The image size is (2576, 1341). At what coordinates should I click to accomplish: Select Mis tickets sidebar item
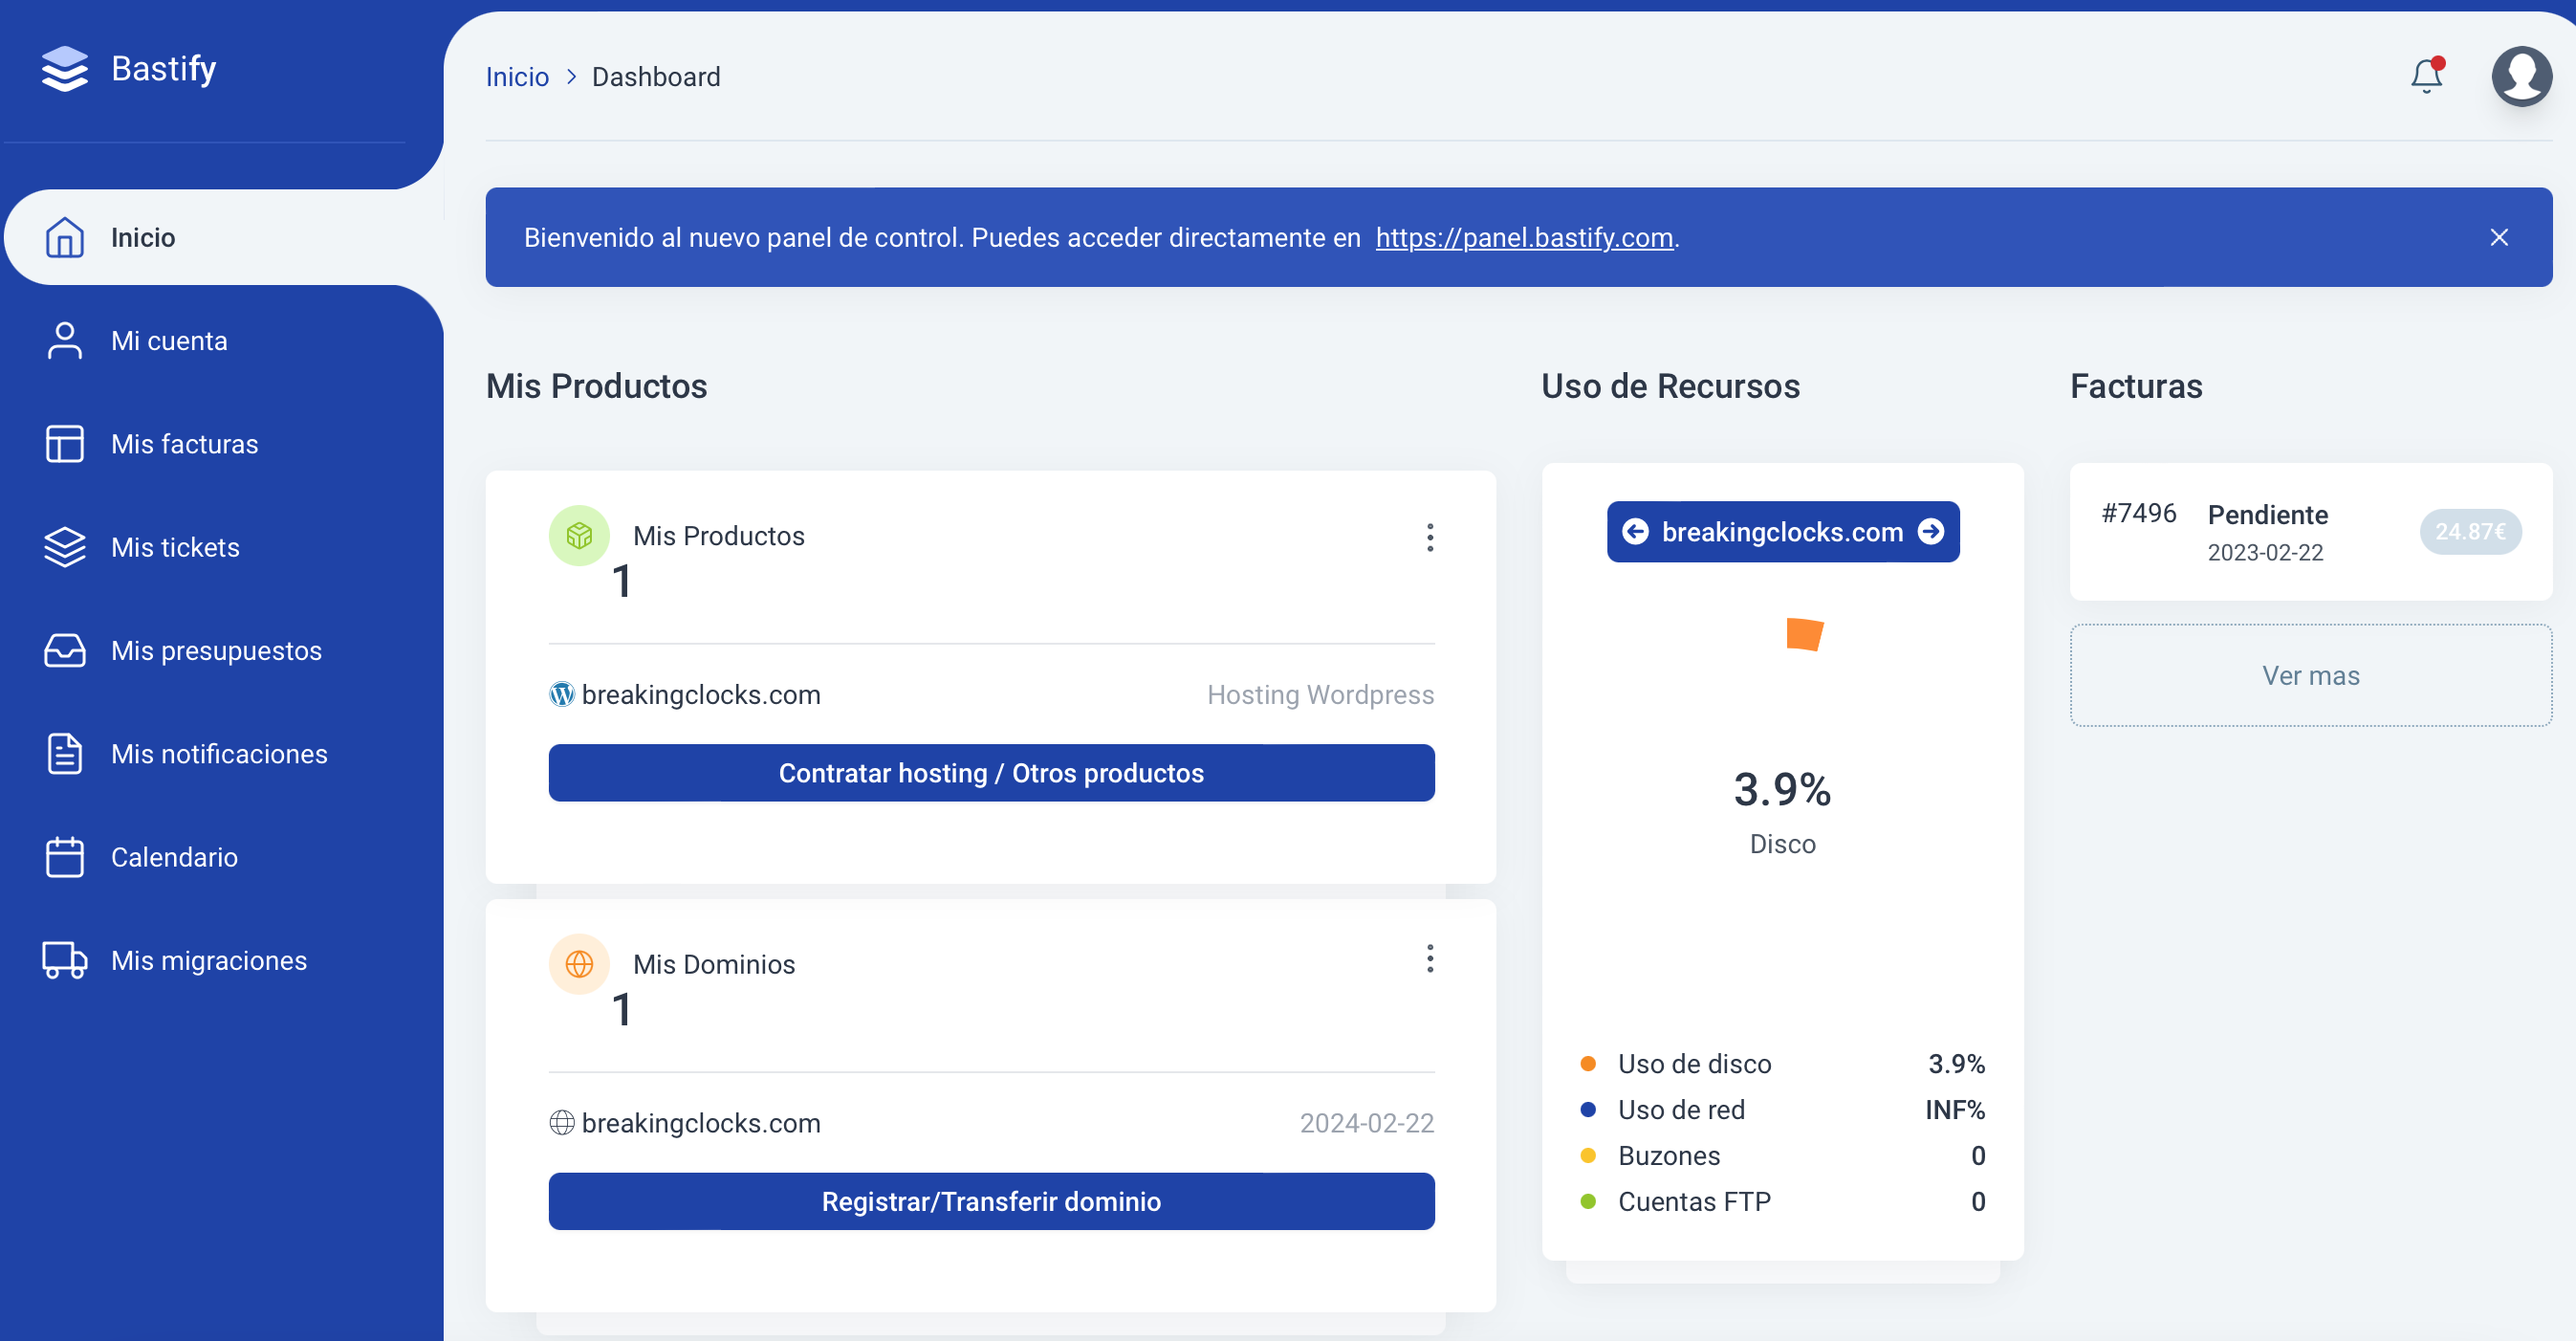[x=175, y=547]
